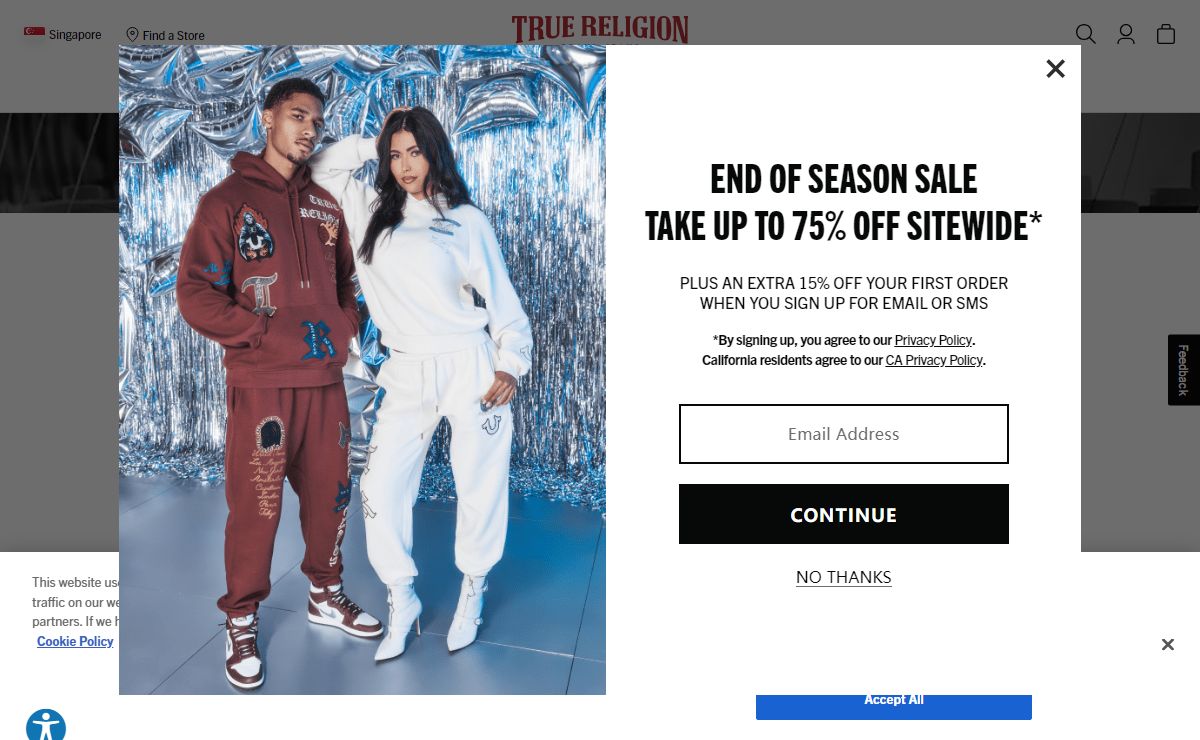Image resolution: width=1200 pixels, height=740 pixels.
Task: Click the CONTINUE button
Action: click(844, 514)
